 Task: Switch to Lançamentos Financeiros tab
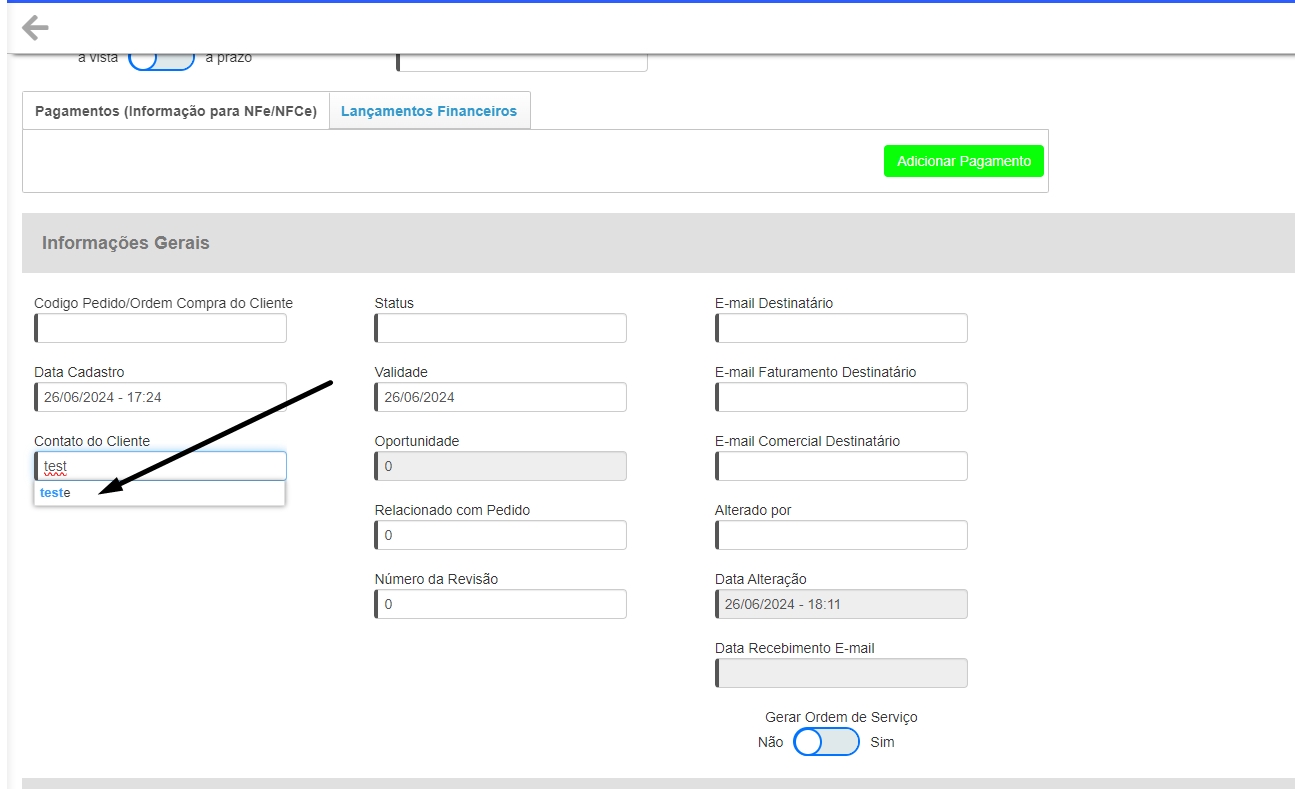point(429,111)
